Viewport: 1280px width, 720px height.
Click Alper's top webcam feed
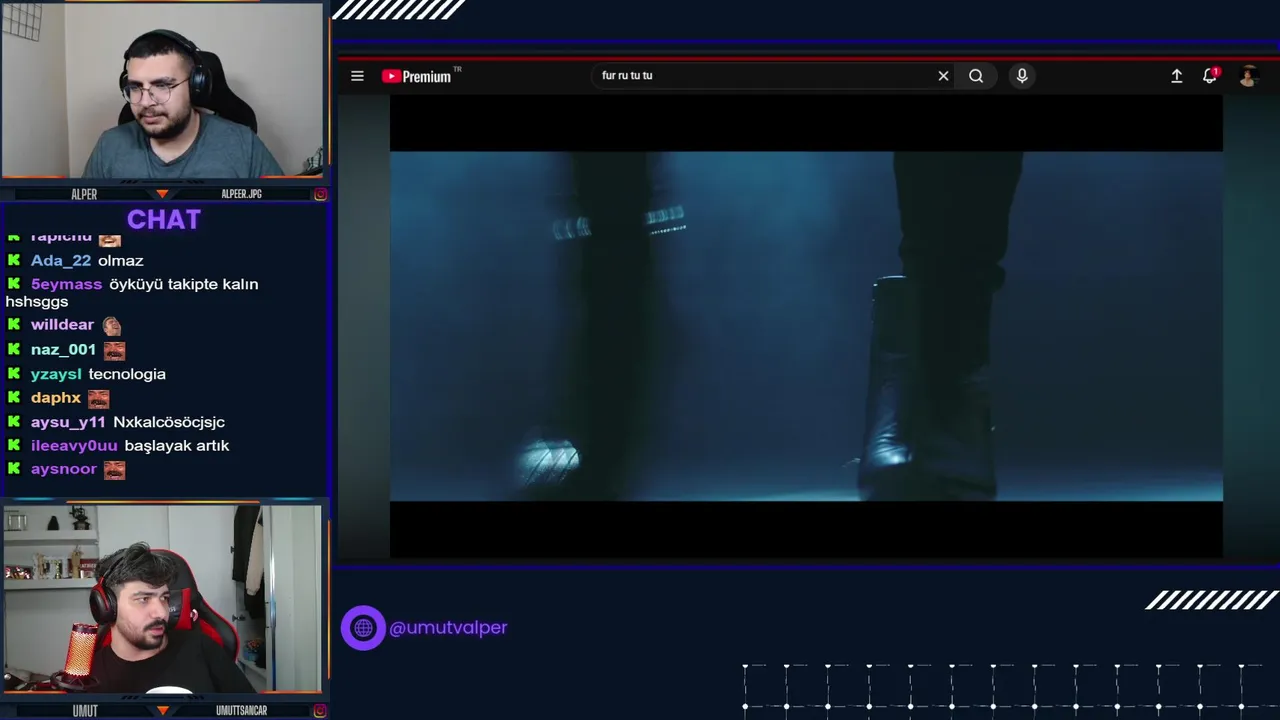coord(163,91)
